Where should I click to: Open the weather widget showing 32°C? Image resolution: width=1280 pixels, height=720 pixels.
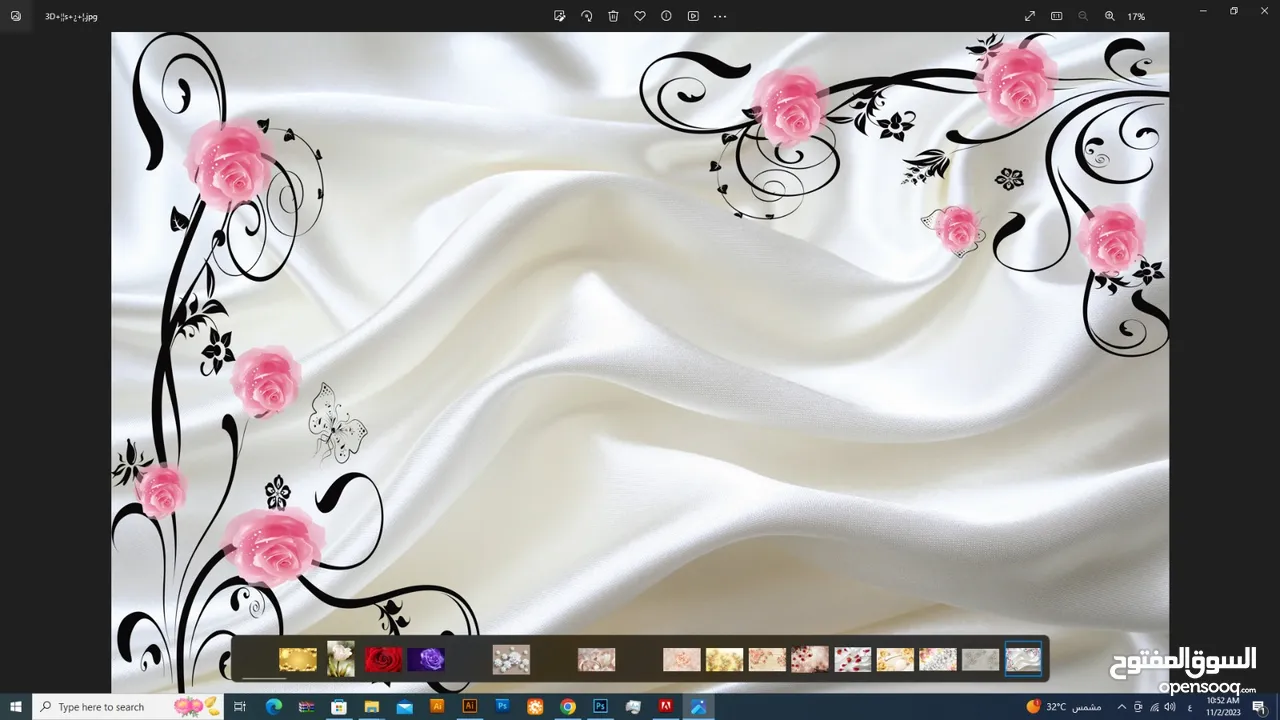coord(1063,707)
